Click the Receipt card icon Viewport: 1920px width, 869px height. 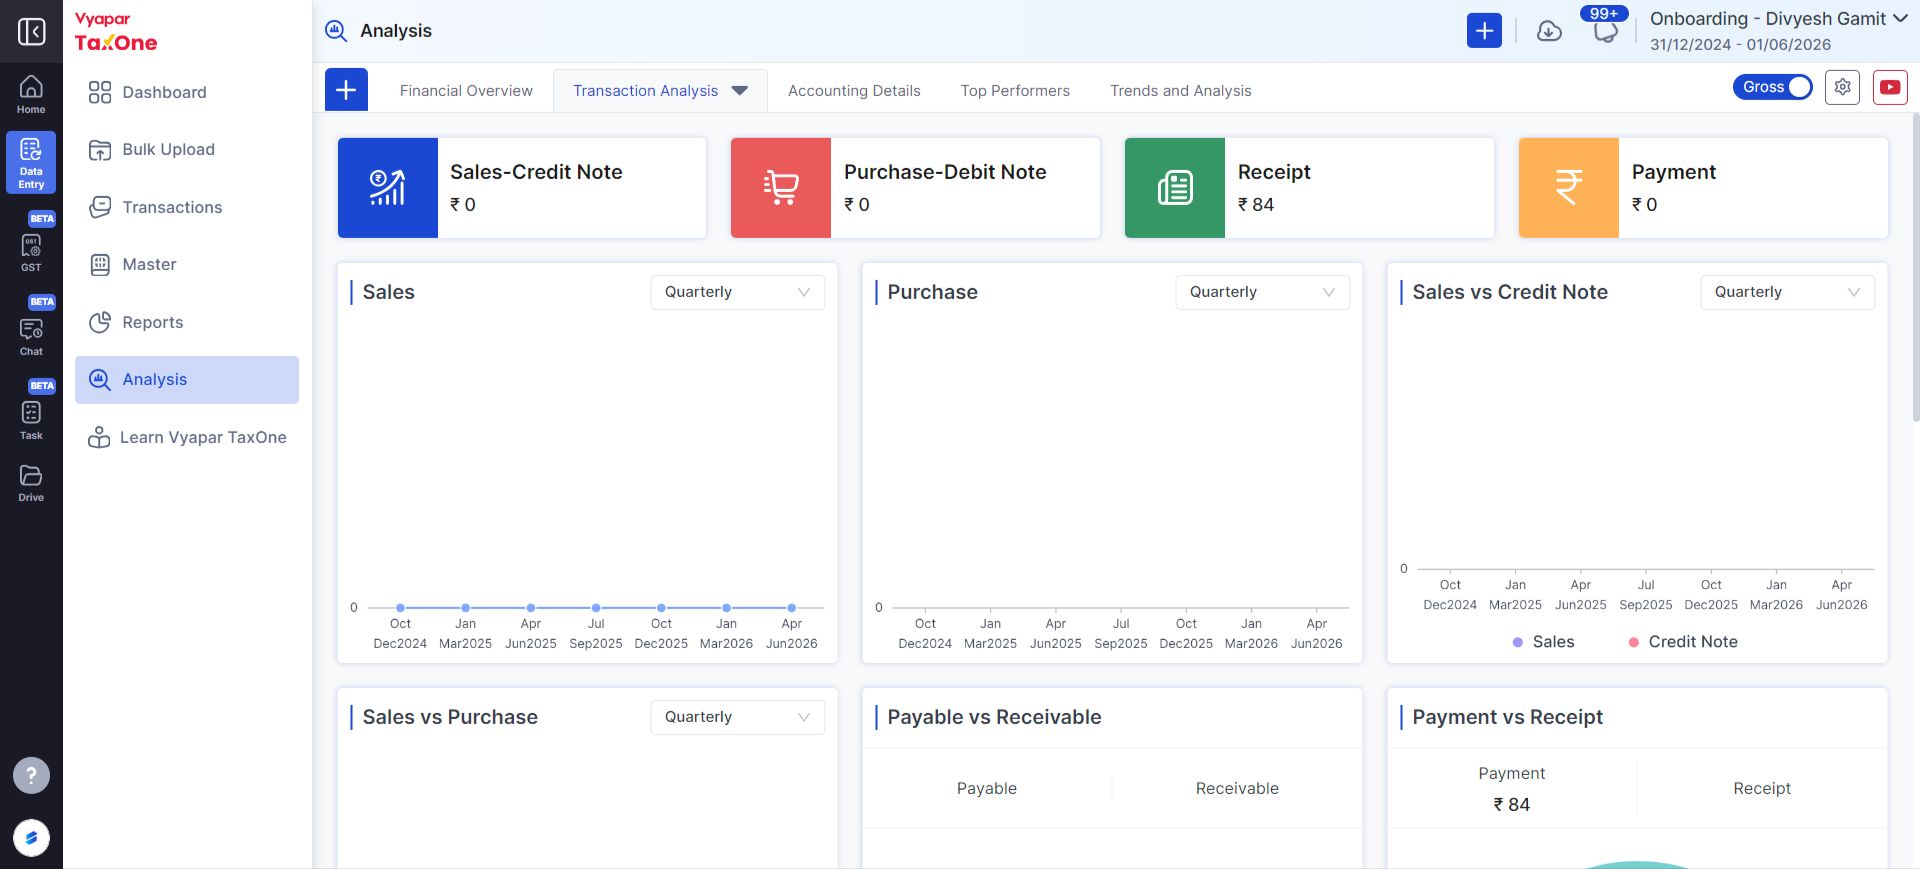click(1175, 188)
